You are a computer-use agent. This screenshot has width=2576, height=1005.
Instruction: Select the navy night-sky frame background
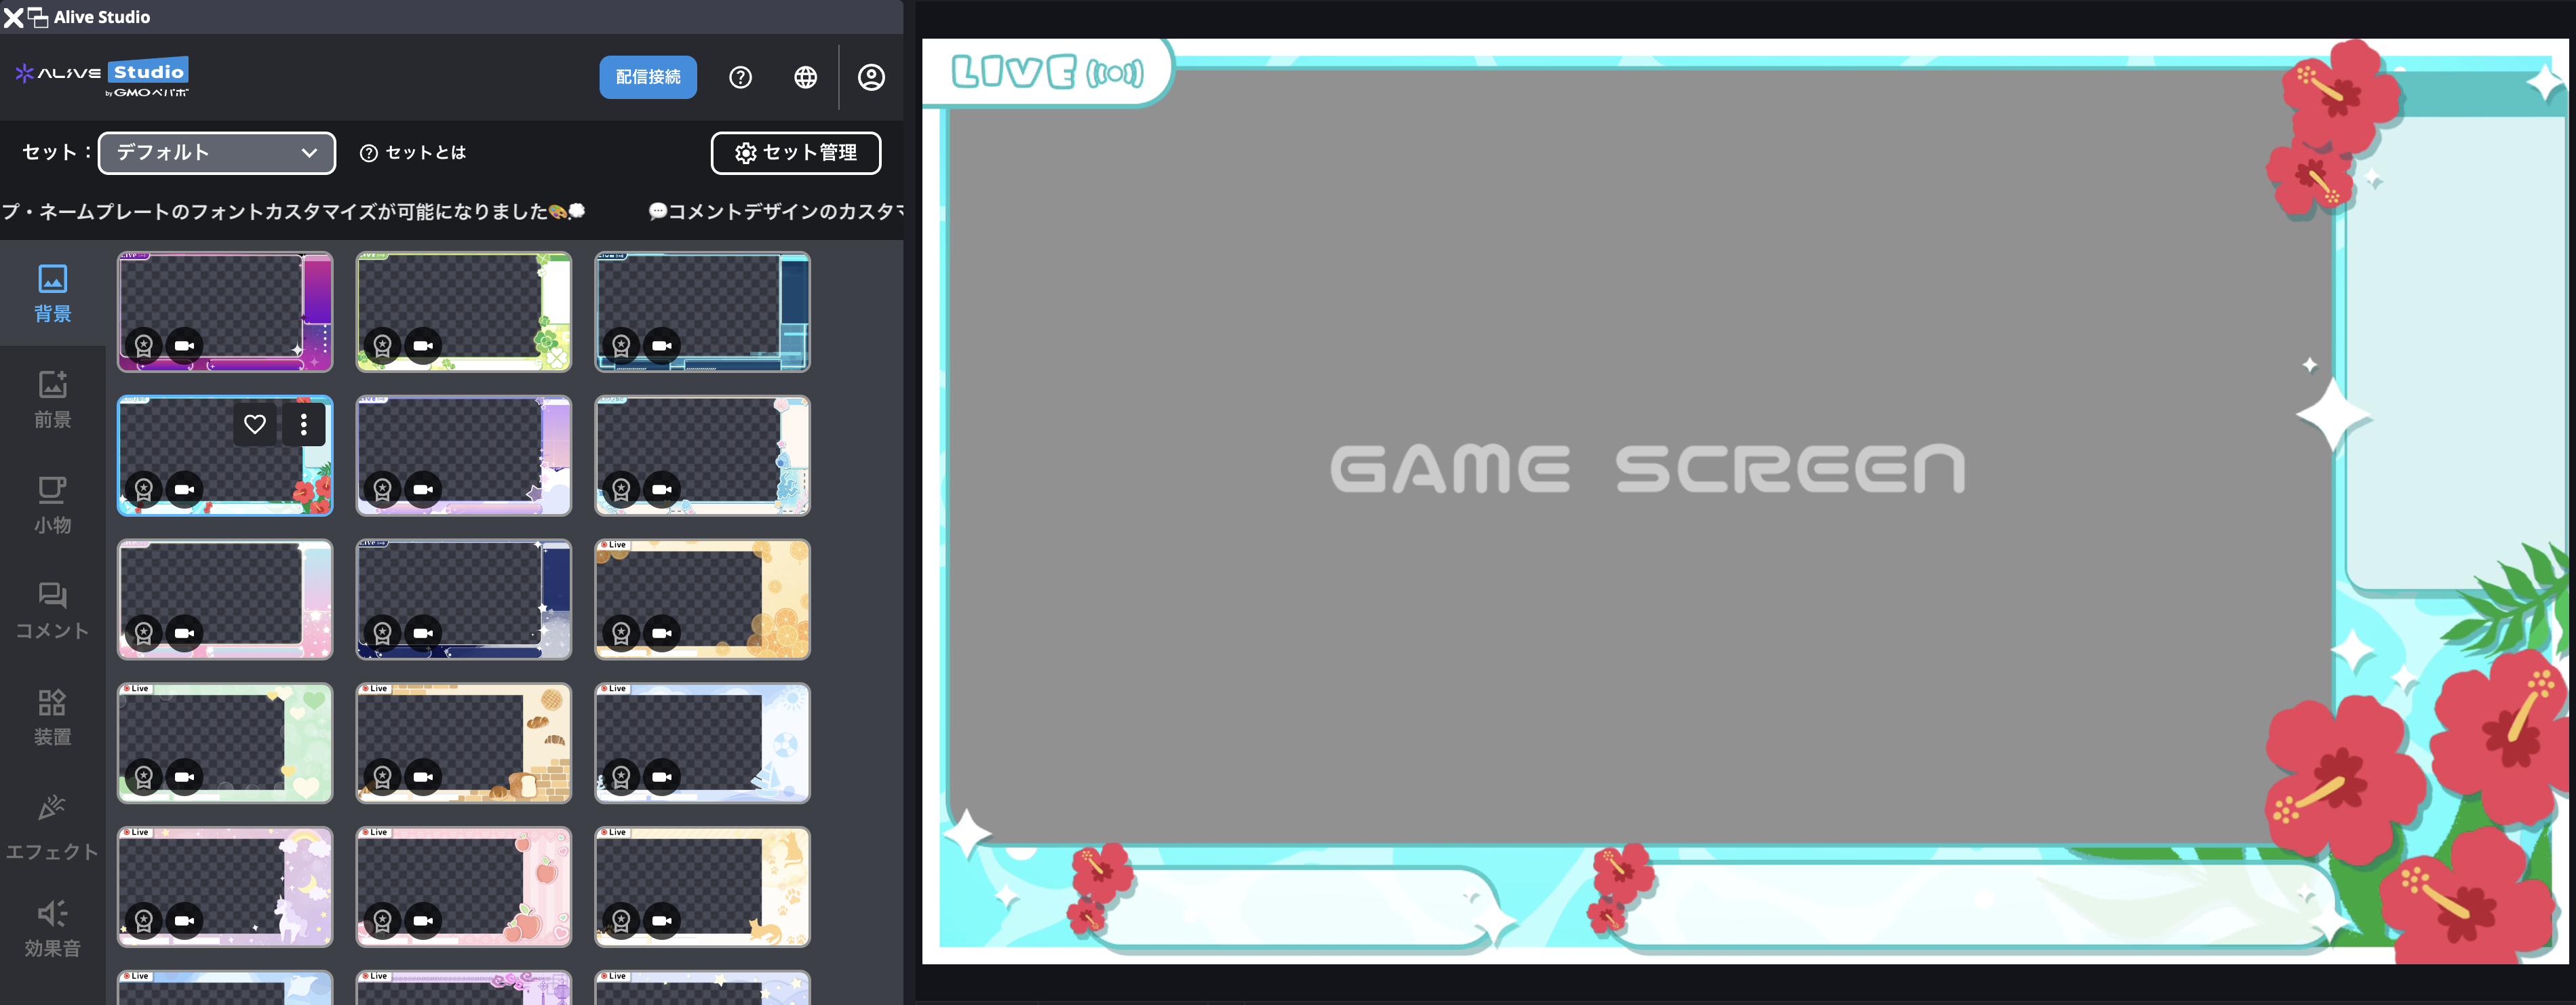click(x=464, y=599)
